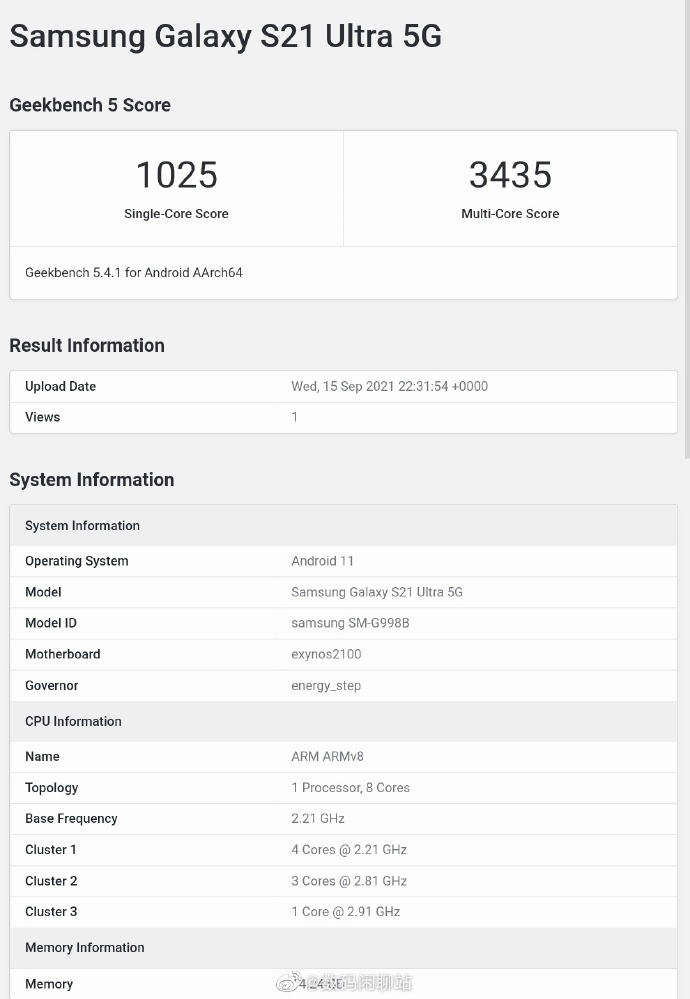Click the large System Information section heading
Screen dimensions: 690x999
coord(92,480)
